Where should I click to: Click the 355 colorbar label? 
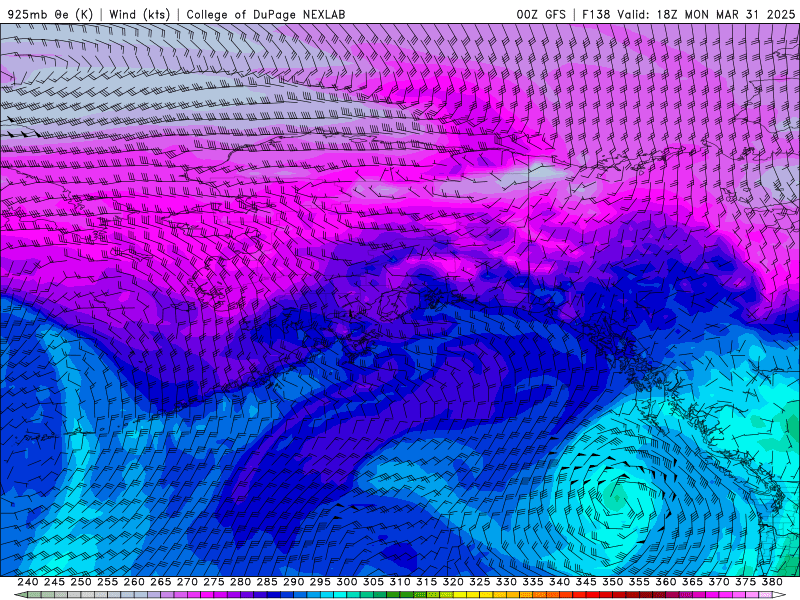coord(639,582)
